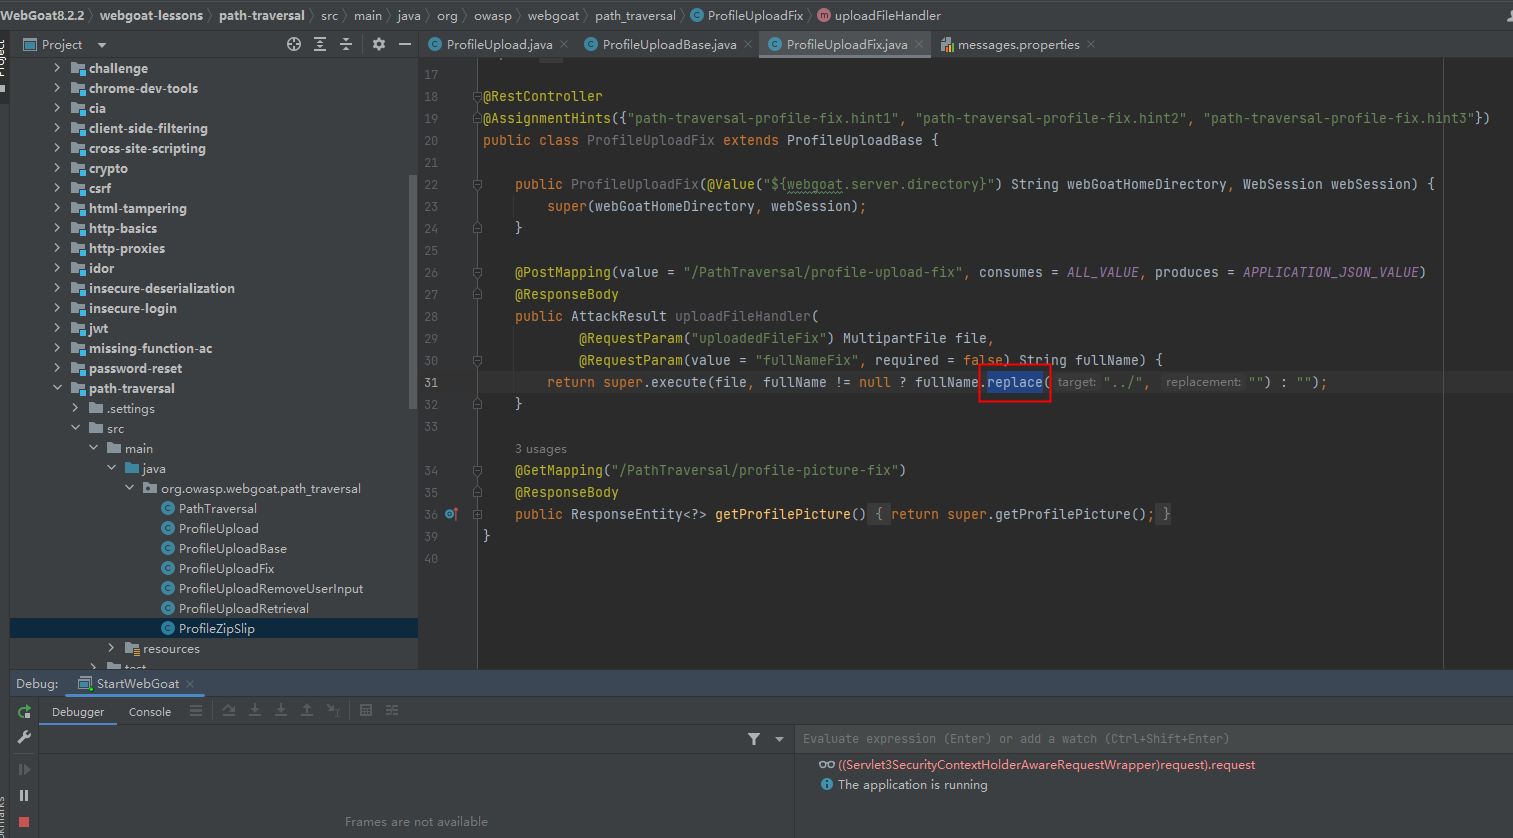This screenshot has width=1513, height=838.
Task: Click the Project tree vertical scrollbar
Action: pyautogui.click(x=413, y=292)
